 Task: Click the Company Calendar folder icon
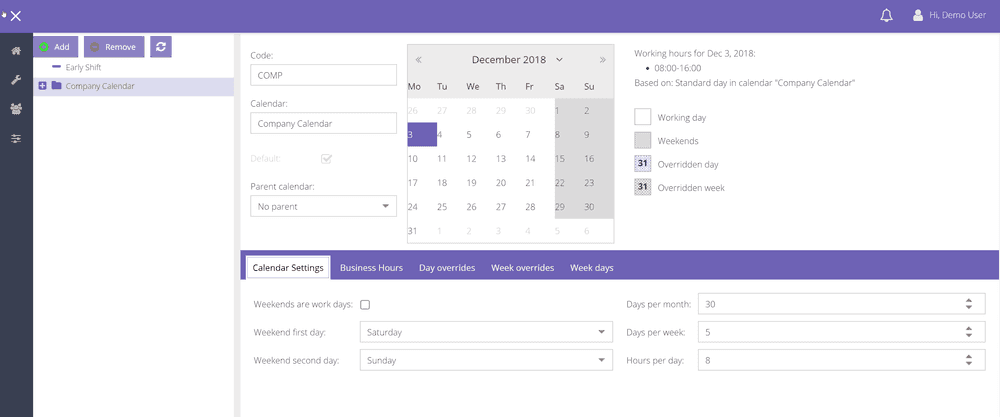pyautogui.click(x=56, y=85)
